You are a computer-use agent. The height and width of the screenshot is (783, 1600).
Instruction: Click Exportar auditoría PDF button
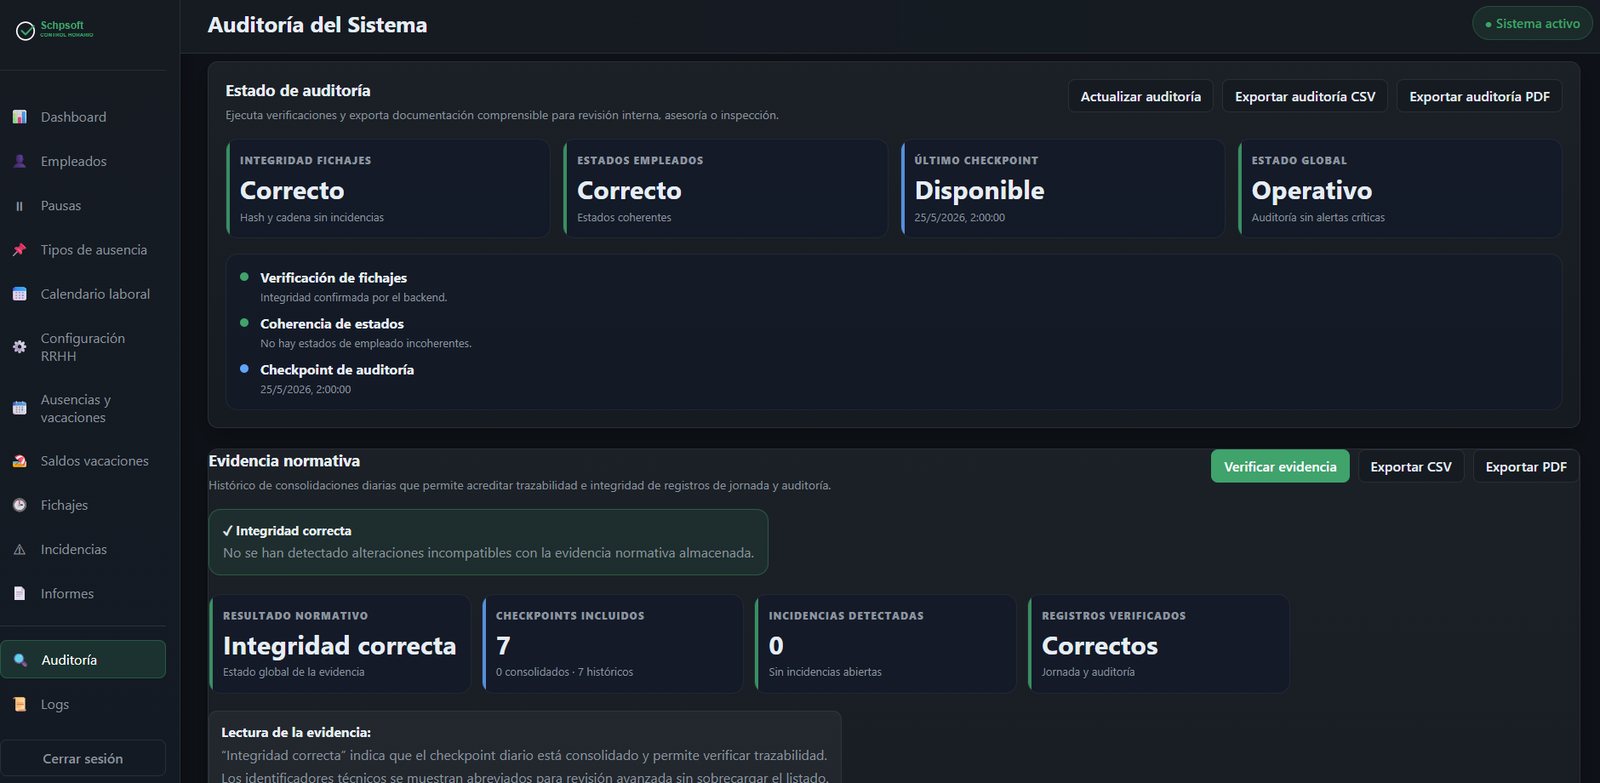[1479, 96]
